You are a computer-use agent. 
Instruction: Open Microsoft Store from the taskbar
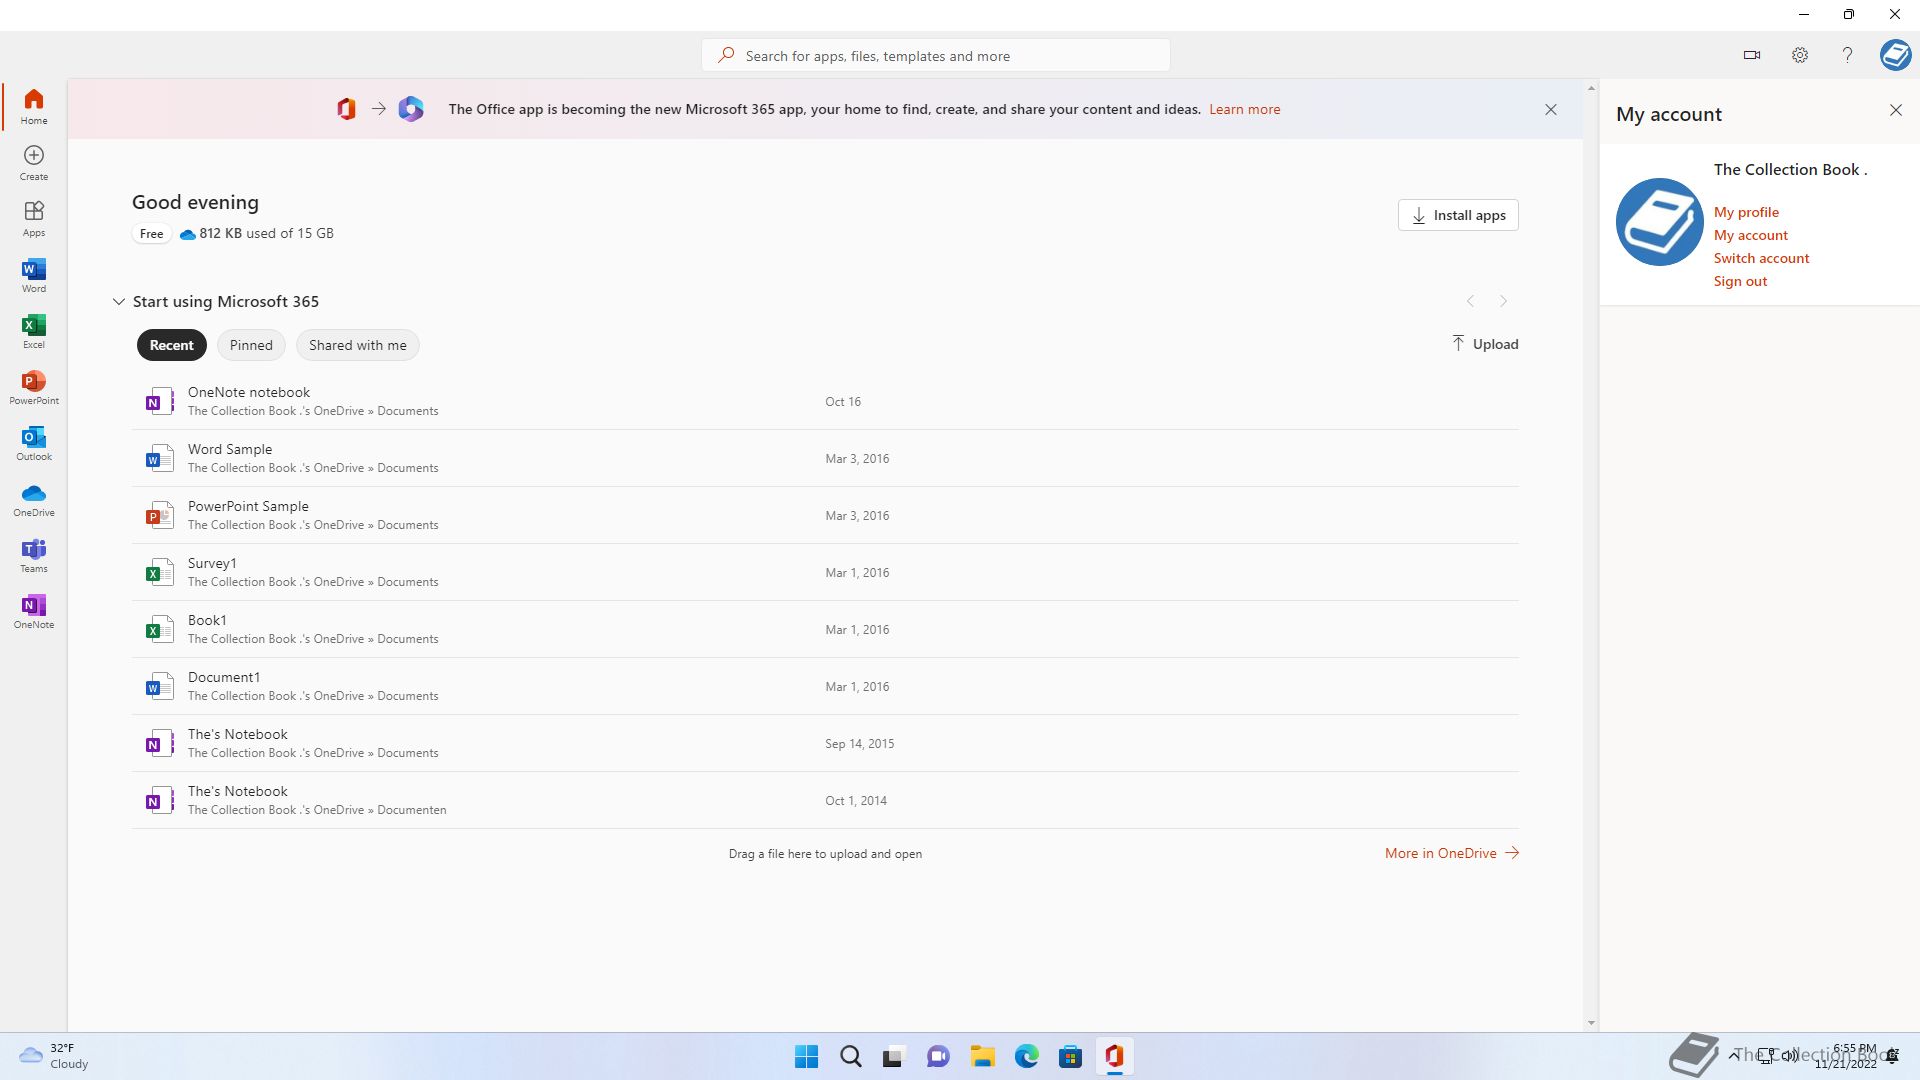click(x=1070, y=1056)
